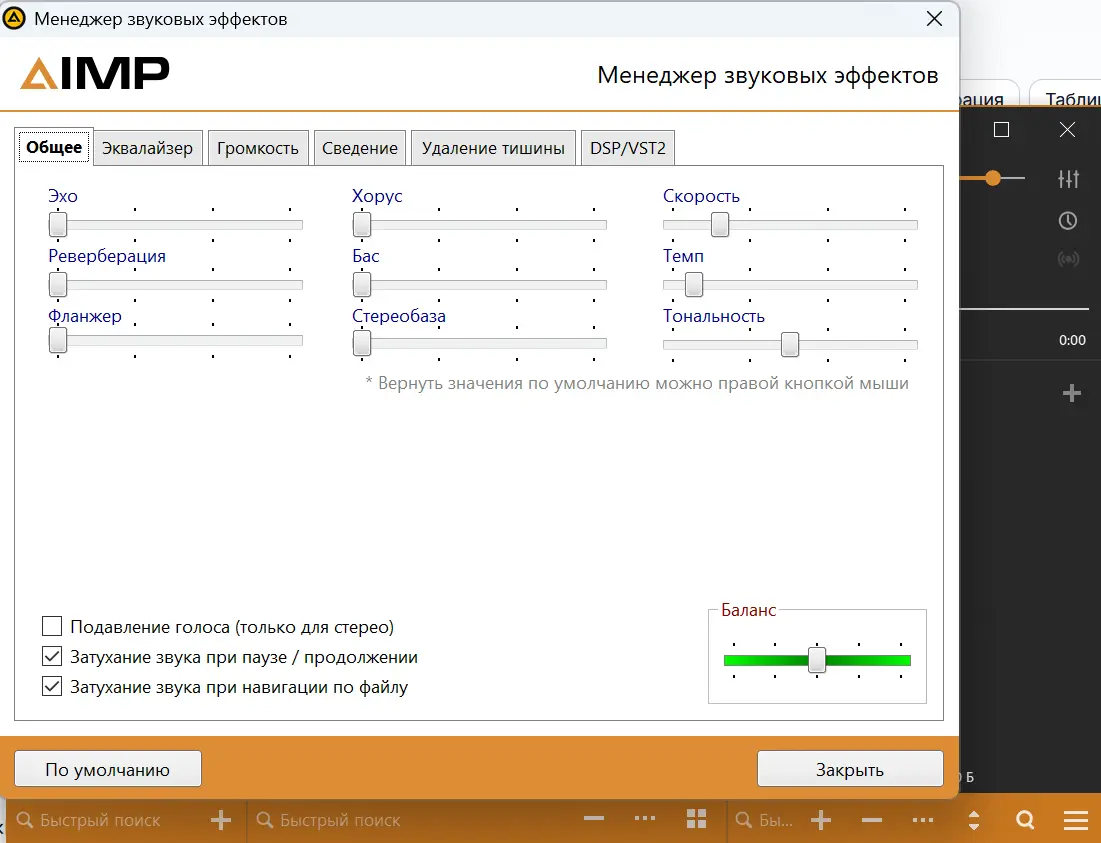The image size is (1101, 843).
Task: Click the Тональность slider handle
Action: click(790, 345)
